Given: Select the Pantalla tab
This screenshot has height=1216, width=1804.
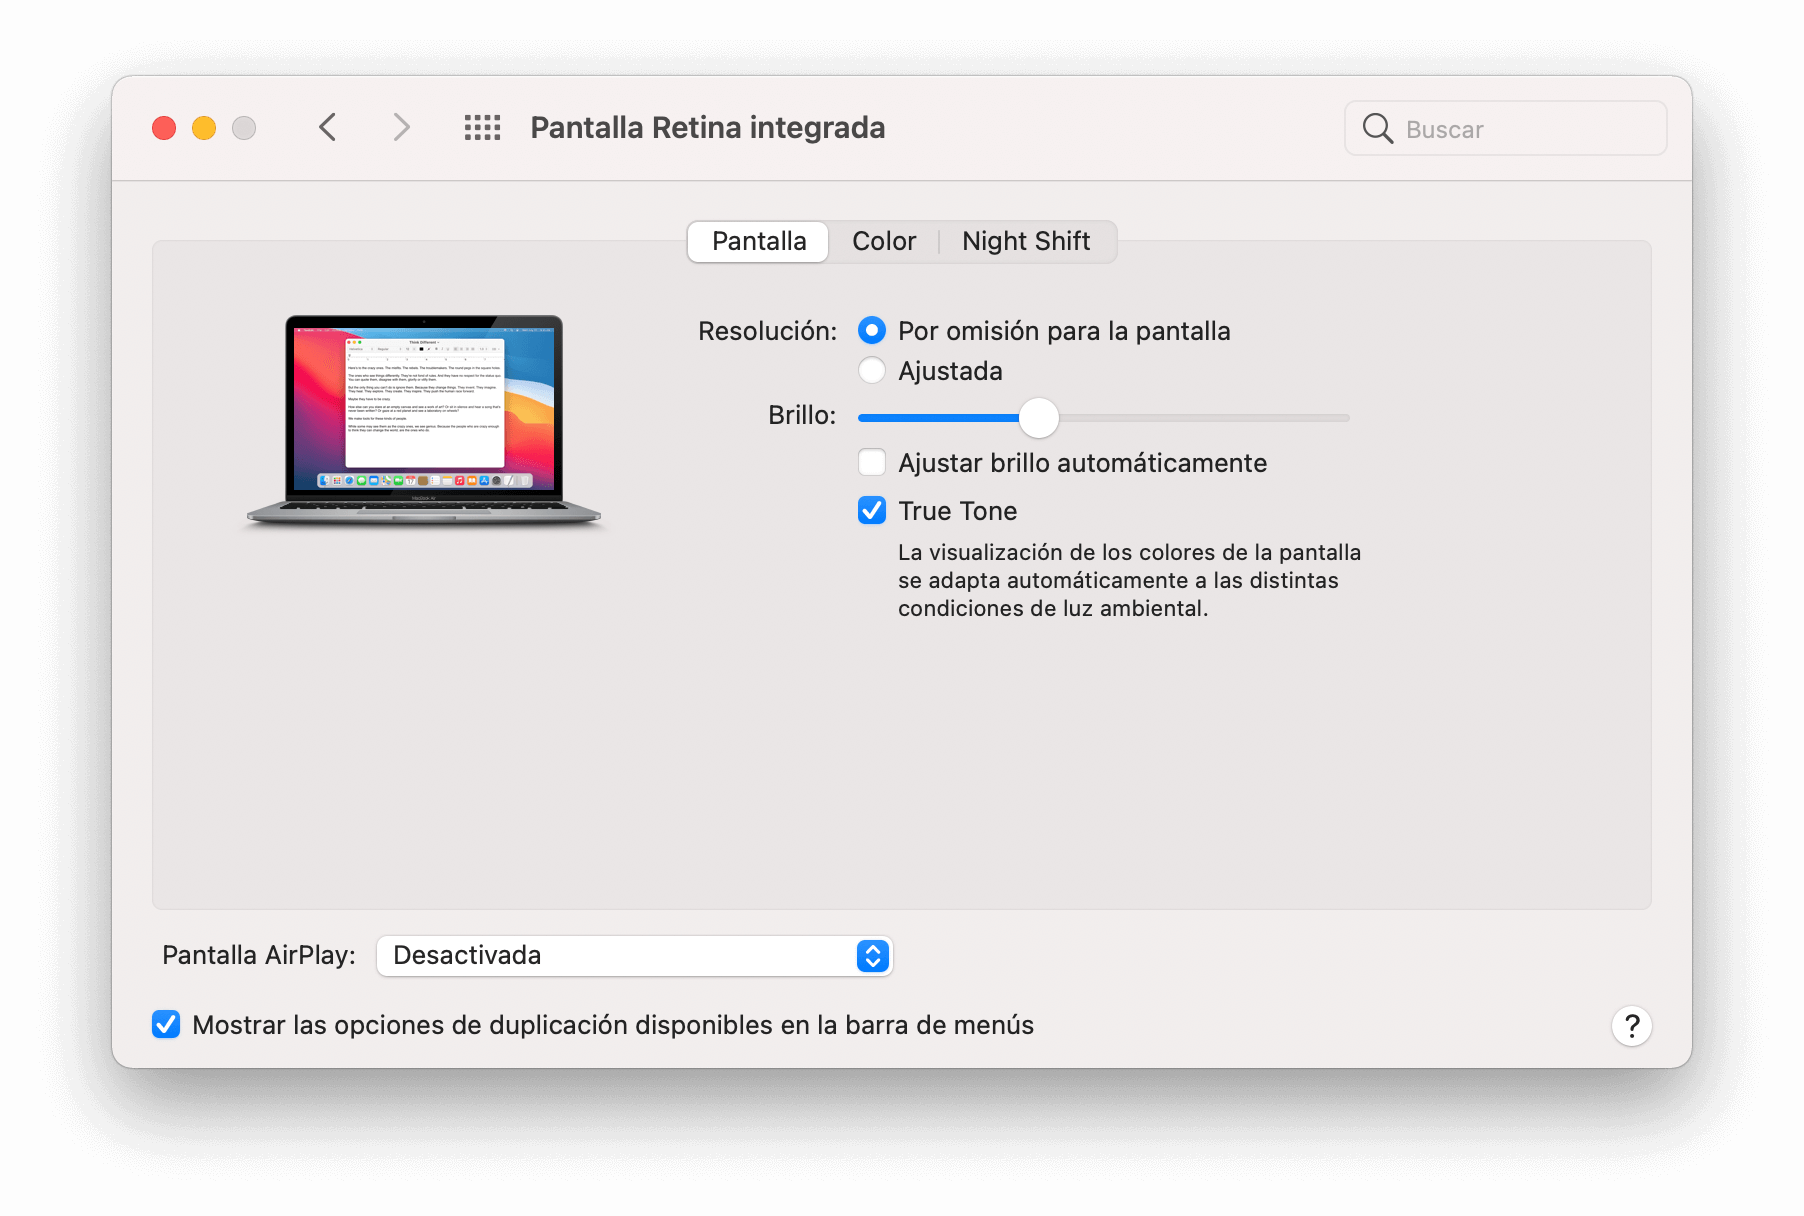Looking at the screenshot, I should 757,241.
